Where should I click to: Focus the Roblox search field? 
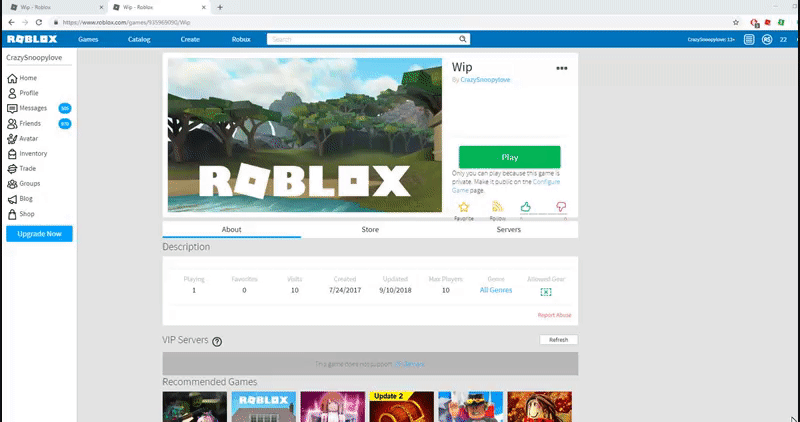point(362,39)
